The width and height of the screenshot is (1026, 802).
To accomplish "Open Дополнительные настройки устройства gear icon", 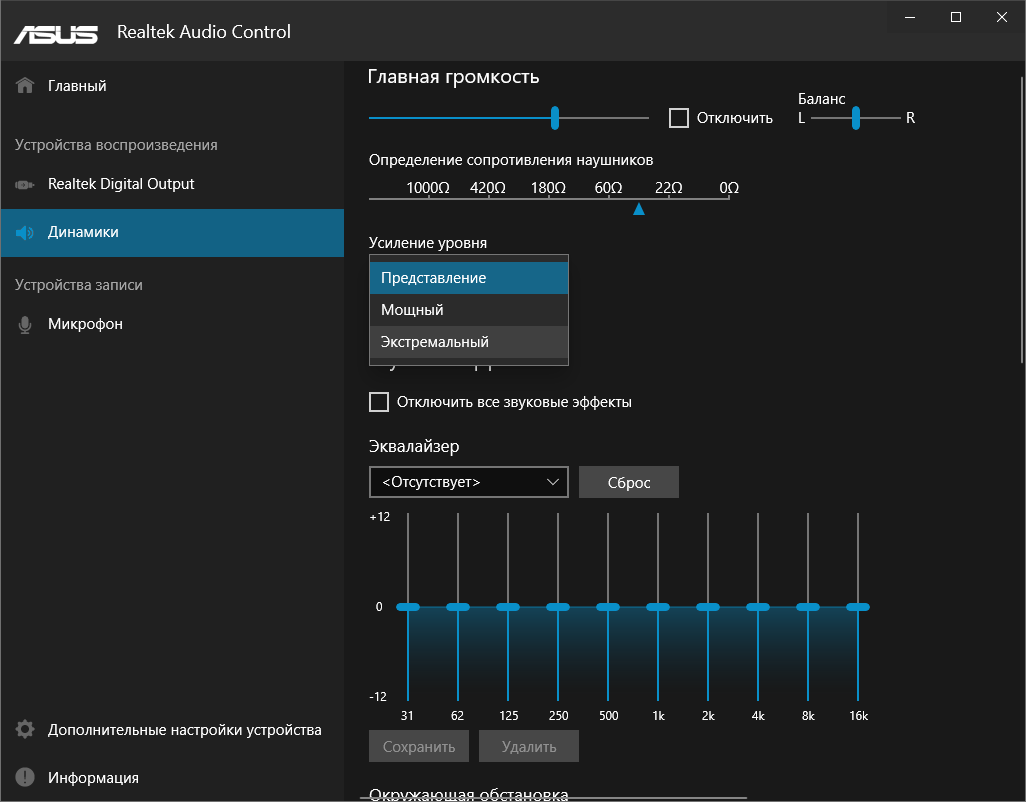I will [x=24, y=731].
